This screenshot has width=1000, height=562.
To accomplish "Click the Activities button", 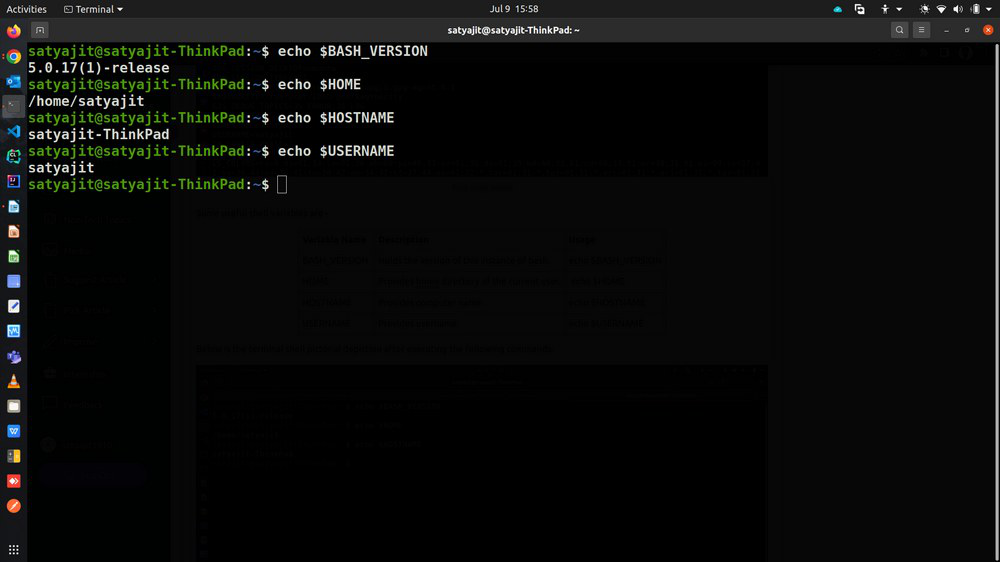I will [x=27, y=9].
